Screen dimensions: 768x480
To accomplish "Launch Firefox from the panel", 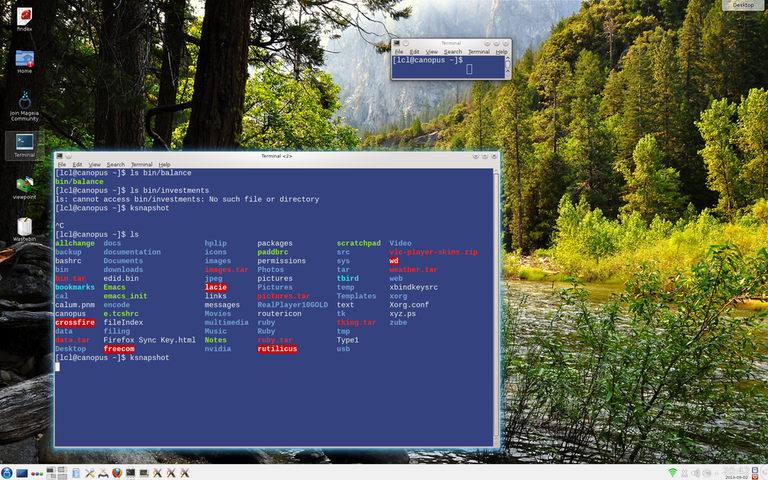I will click(117, 473).
